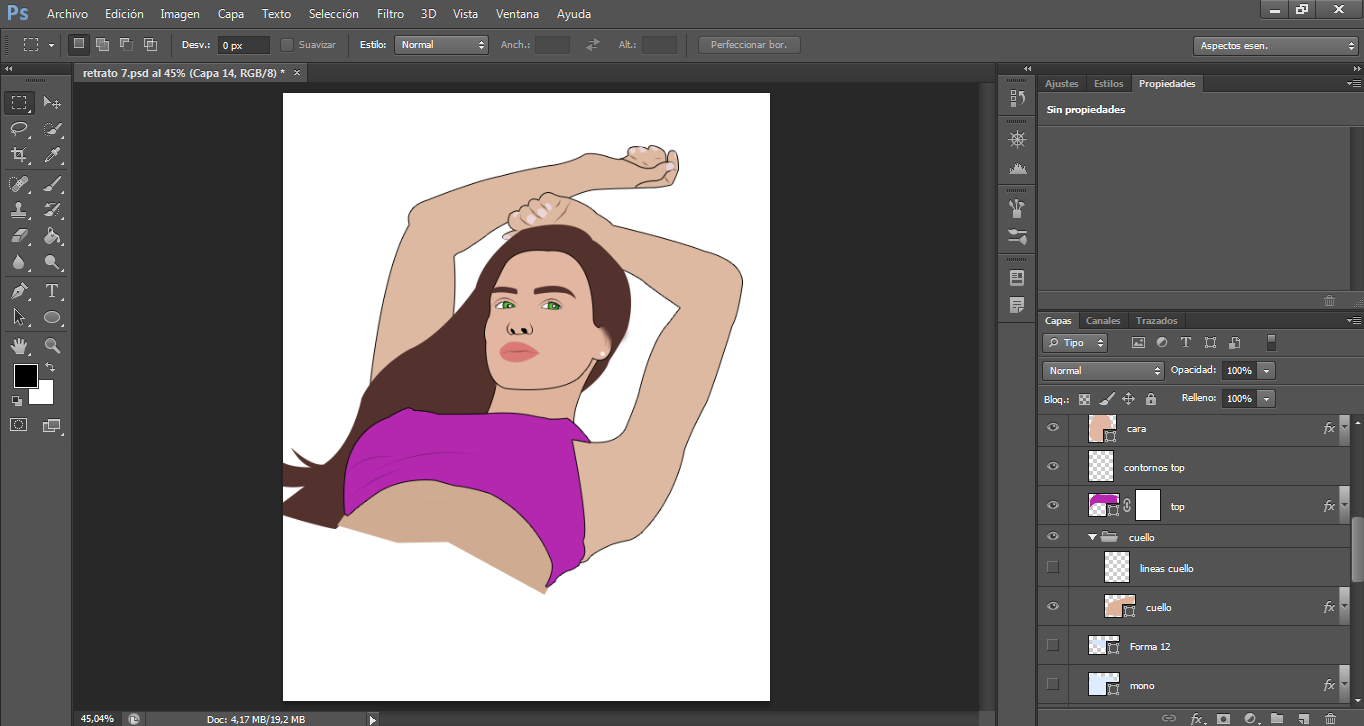Open the History panel icon
The height and width of the screenshot is (726, 1364).
pos(1017,98)
